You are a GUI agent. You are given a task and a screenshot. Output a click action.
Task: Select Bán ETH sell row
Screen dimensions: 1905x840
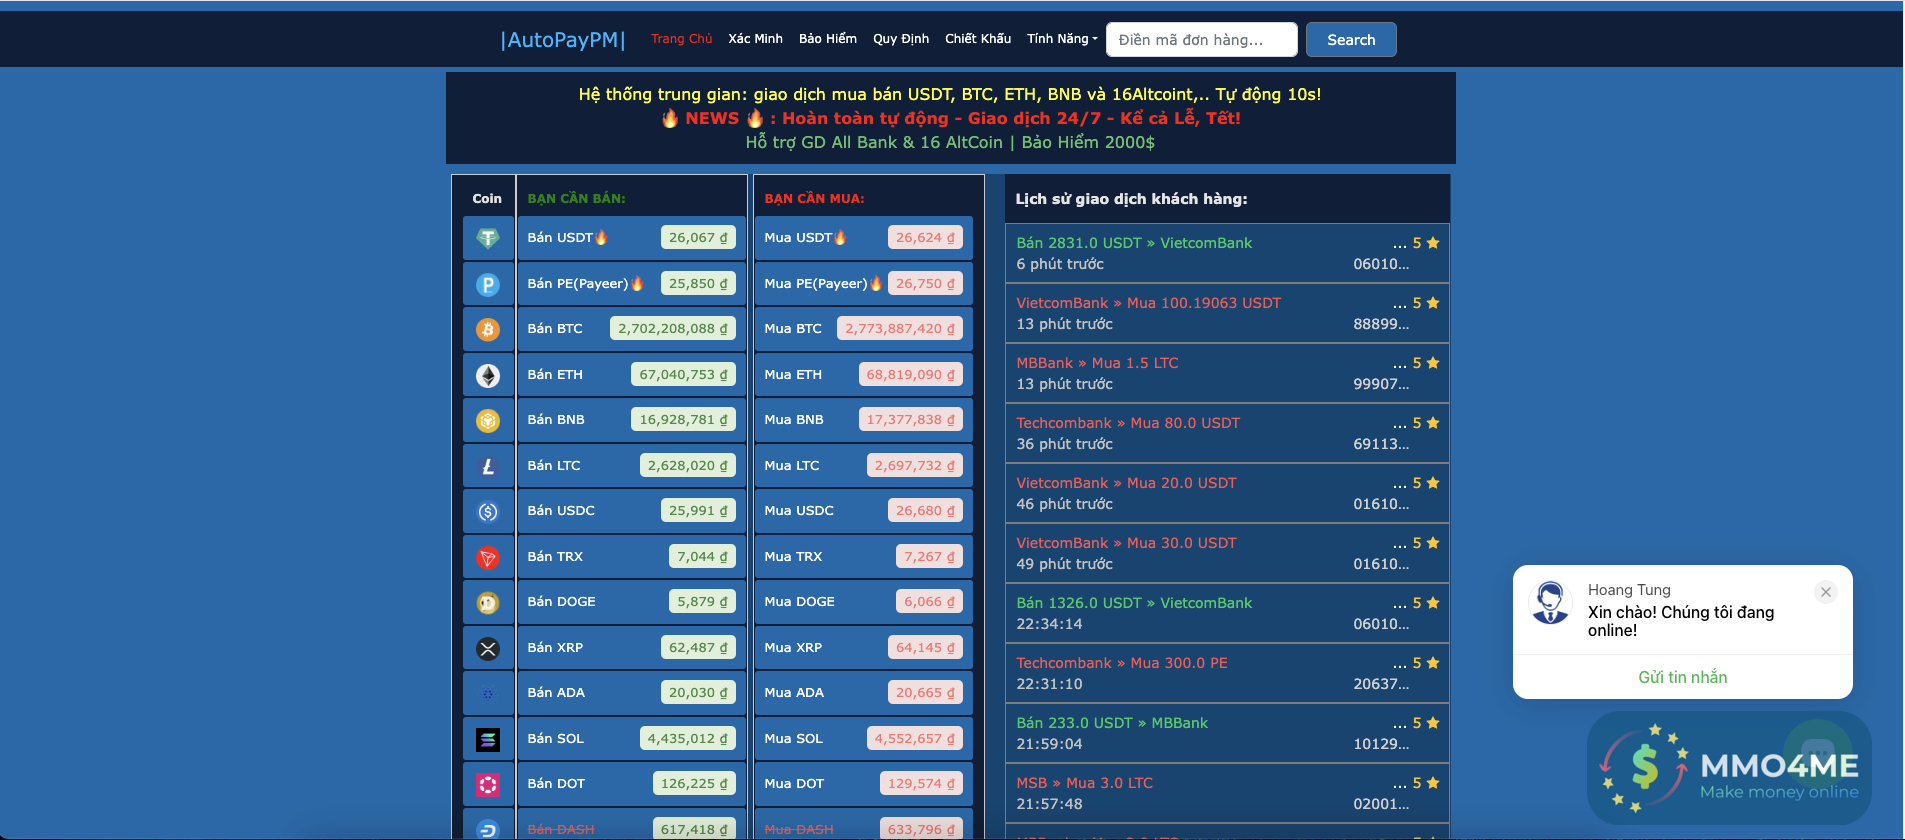pyautogui.click(x=632, y=375)
